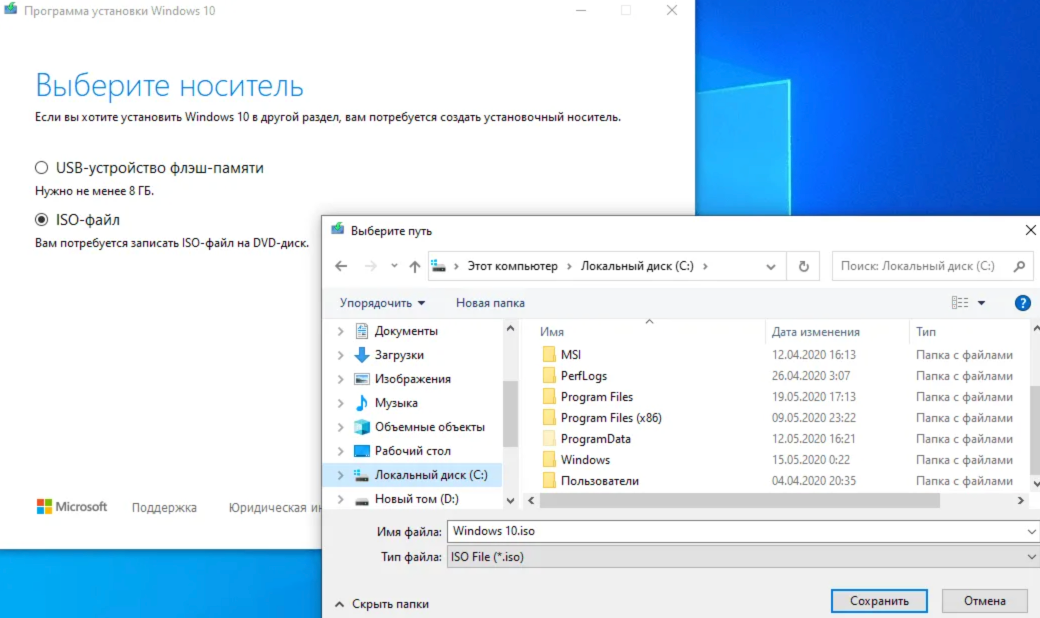The image size is (1040, 618).
Task: Expand Рабочий стол tree node
Action: pyautogui.click(x=340, y=451)
